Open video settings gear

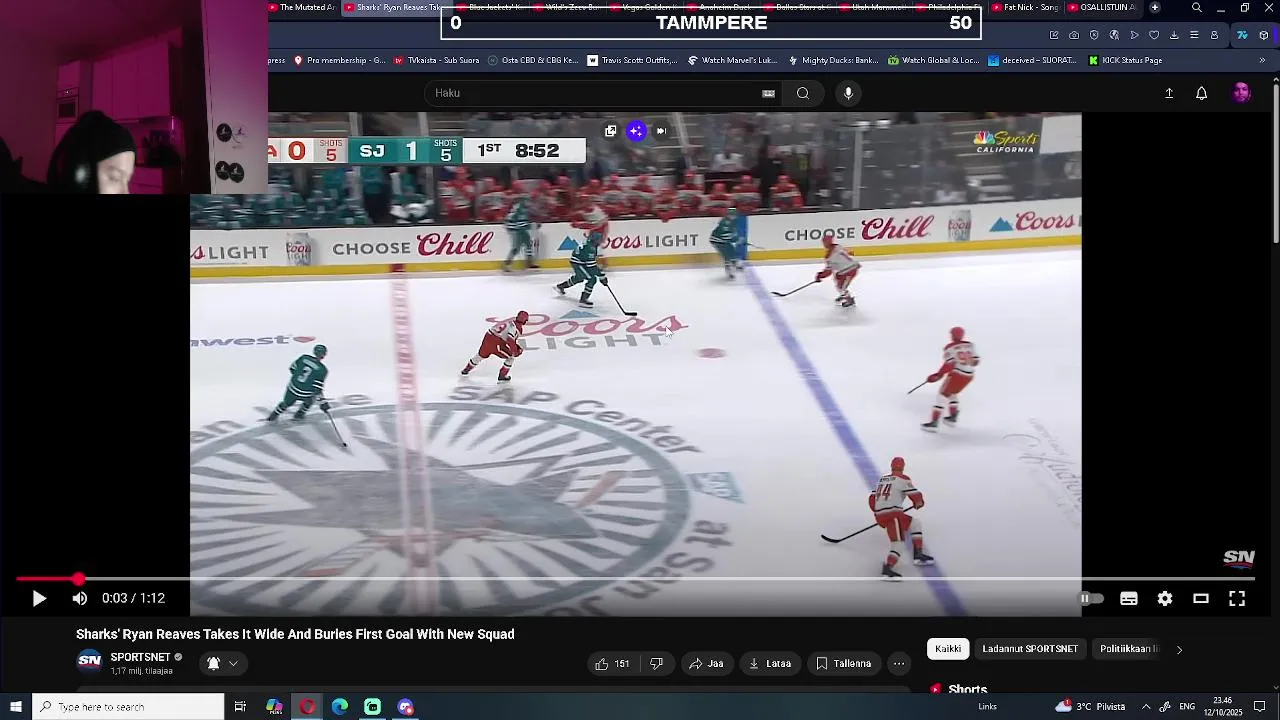click(1165, 598)
